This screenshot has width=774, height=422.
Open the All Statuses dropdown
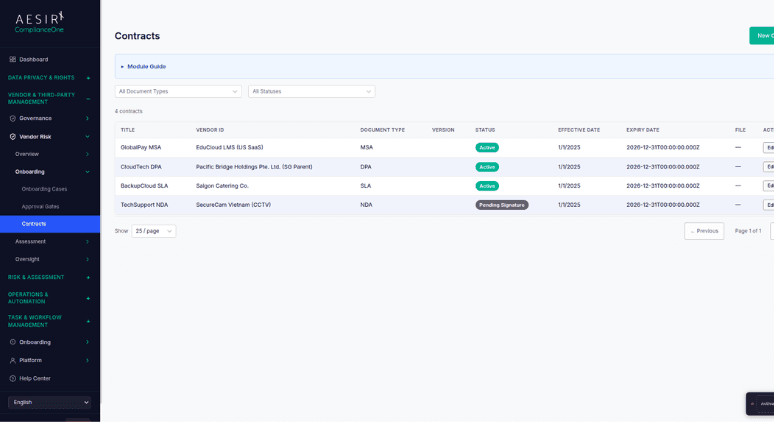[311, 91]
